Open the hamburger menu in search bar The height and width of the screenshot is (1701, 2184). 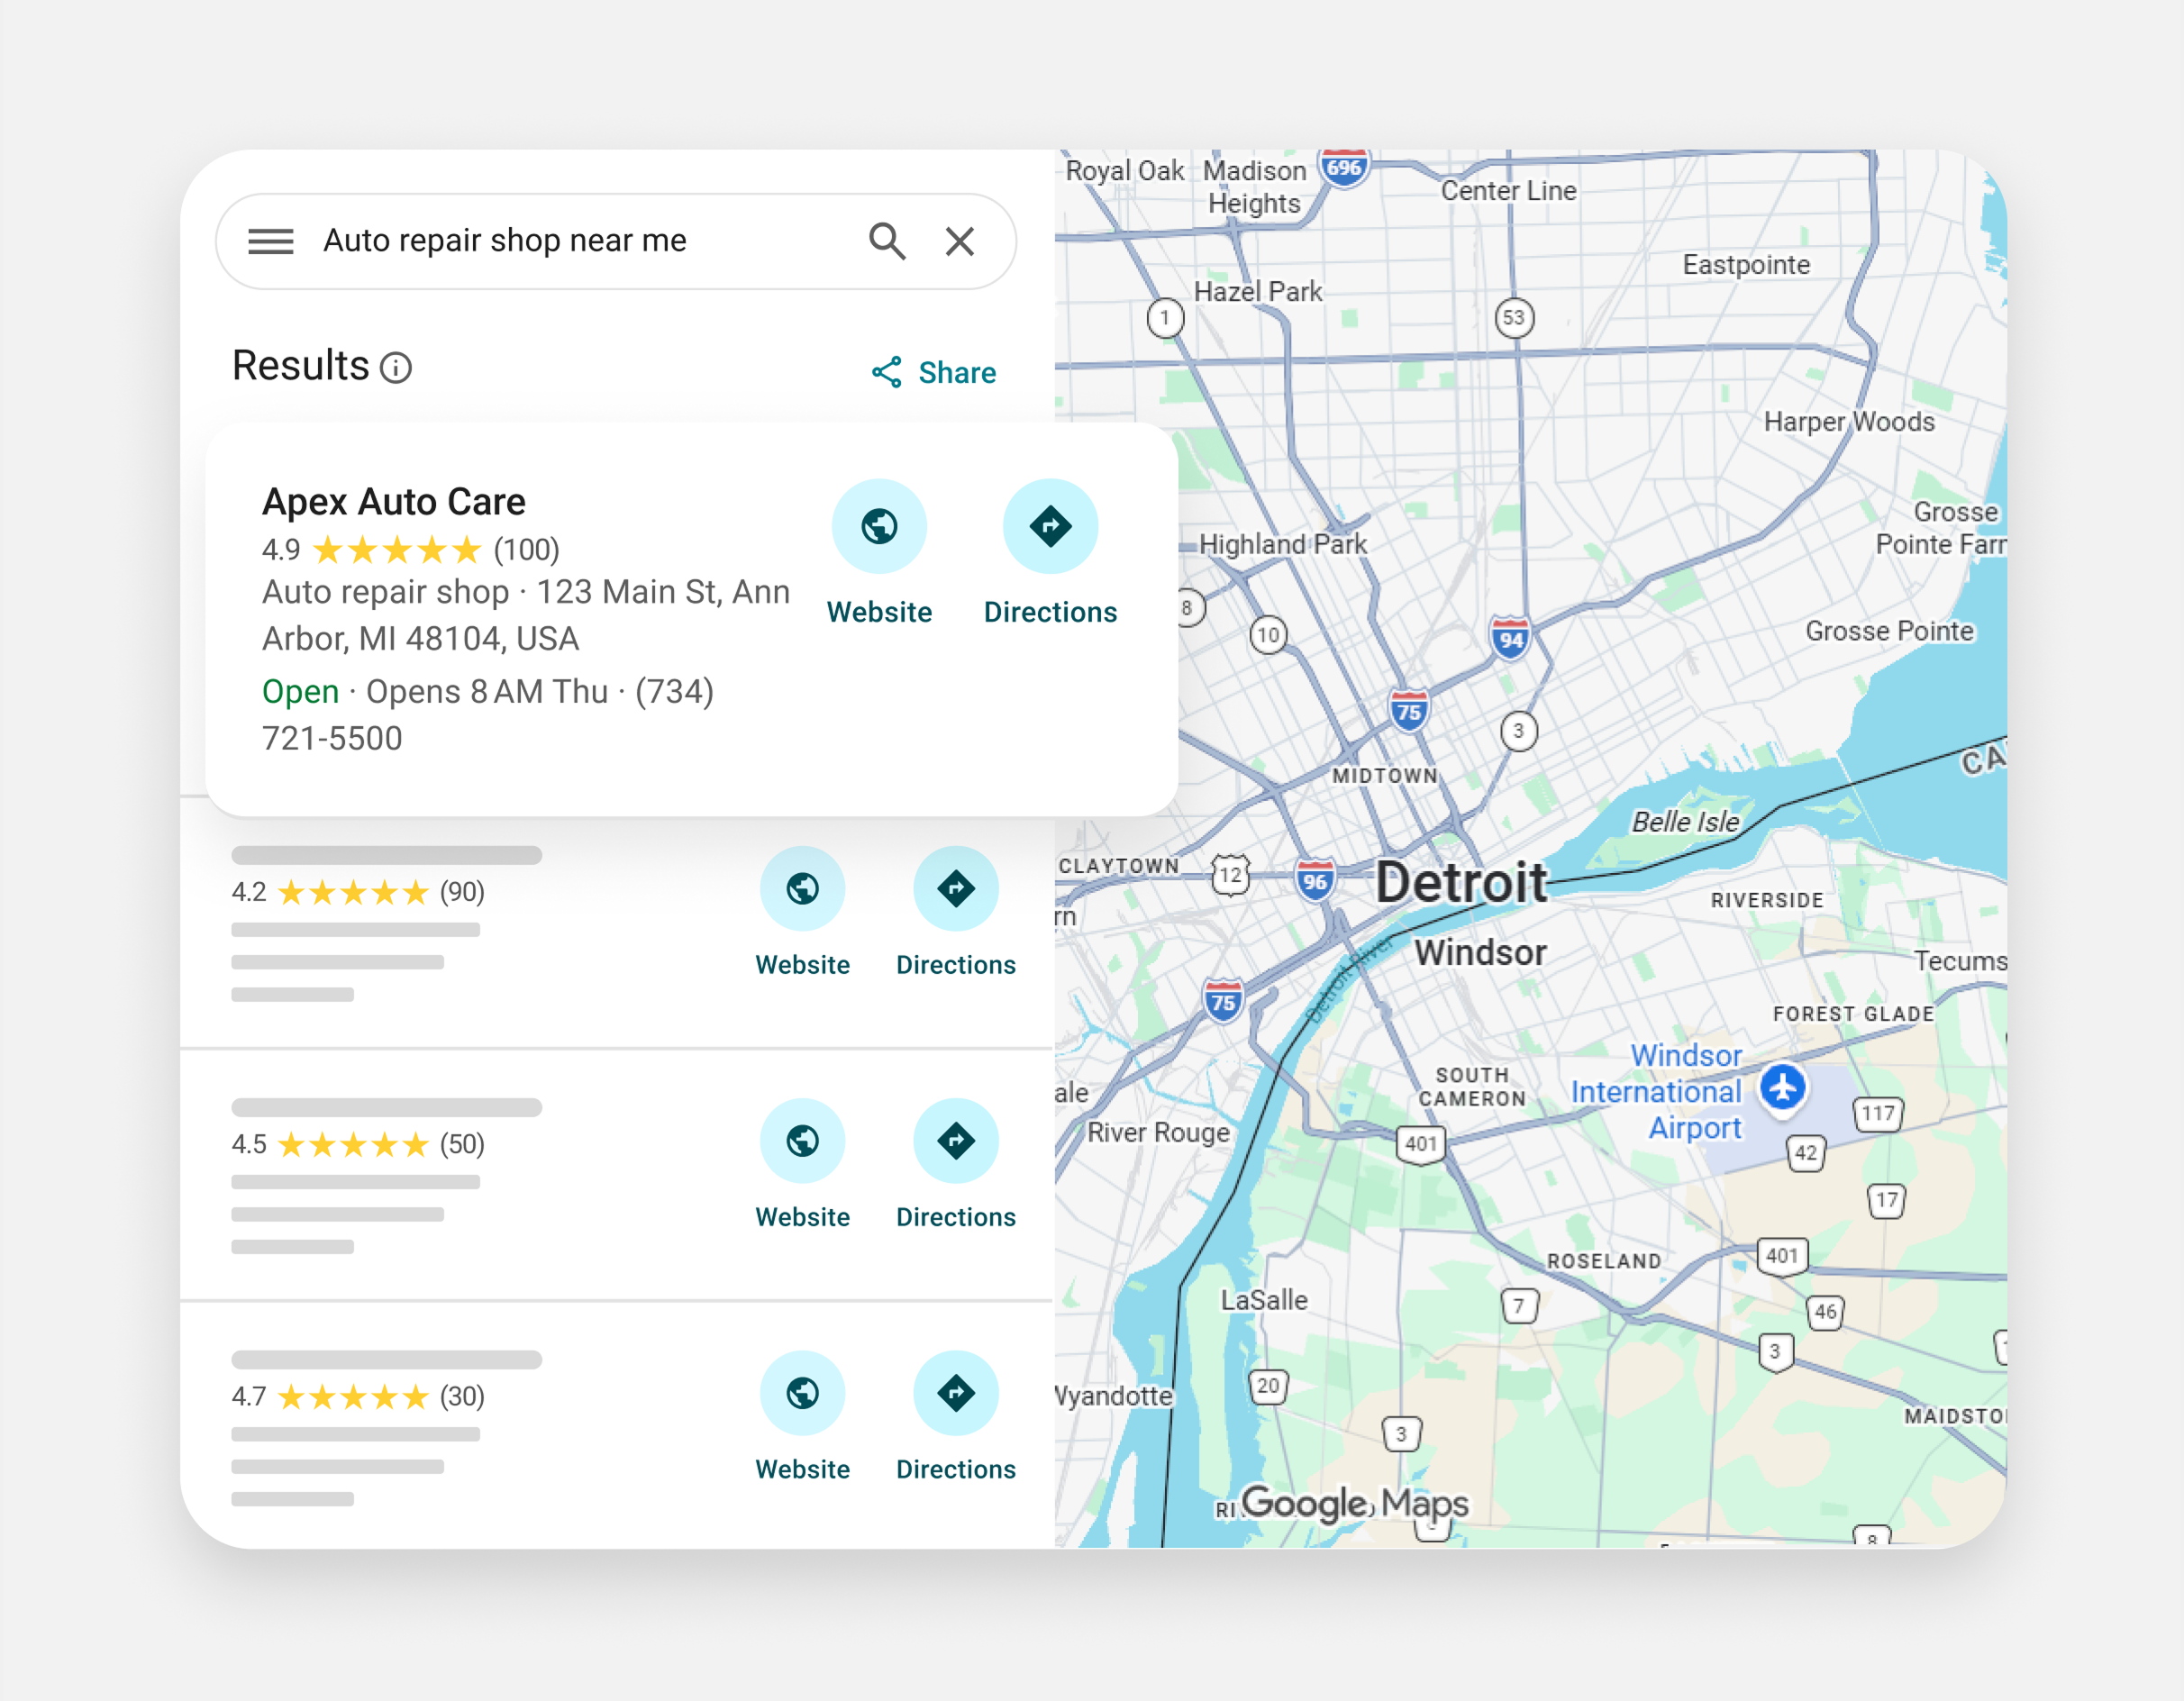(270, 241)
